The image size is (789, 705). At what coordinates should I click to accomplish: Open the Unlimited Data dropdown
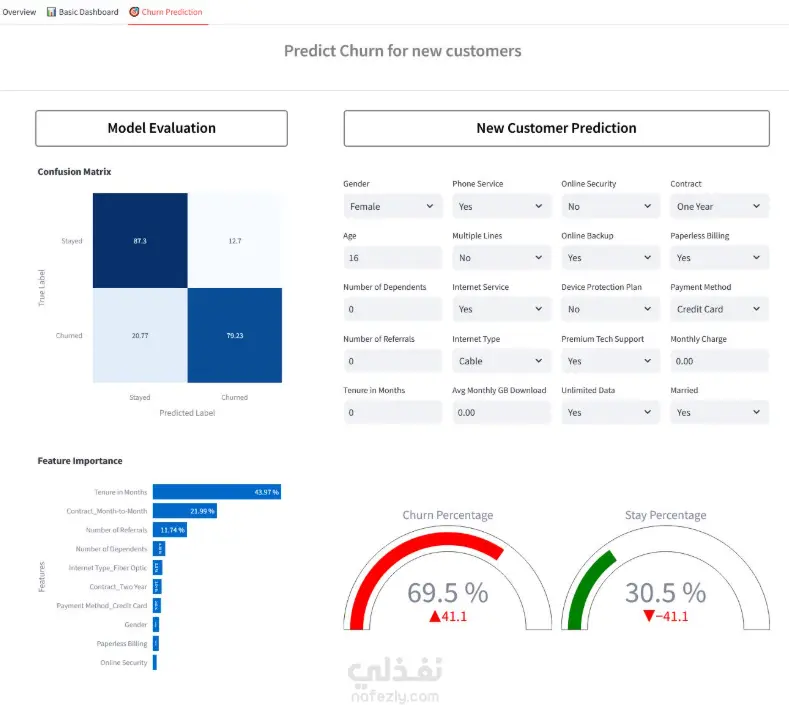click(610, 412)
